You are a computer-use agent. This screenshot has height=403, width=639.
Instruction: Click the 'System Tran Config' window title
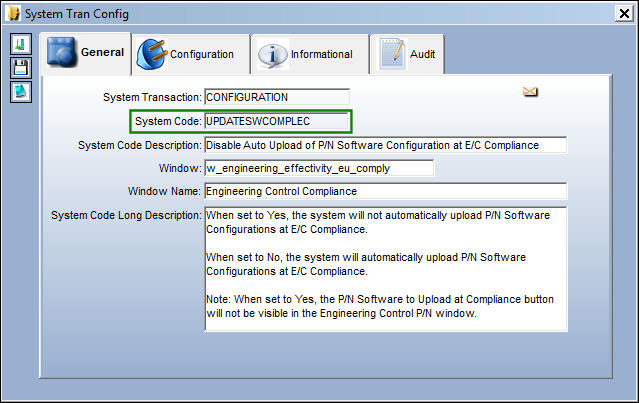point(77,14)
